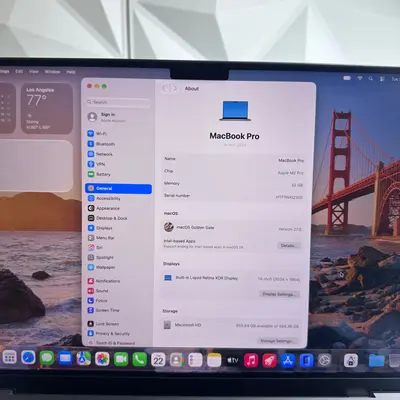Viewport: 400px width, 400px height.
Task: Select General in the settings sidebar
Action: coord(118,188)
